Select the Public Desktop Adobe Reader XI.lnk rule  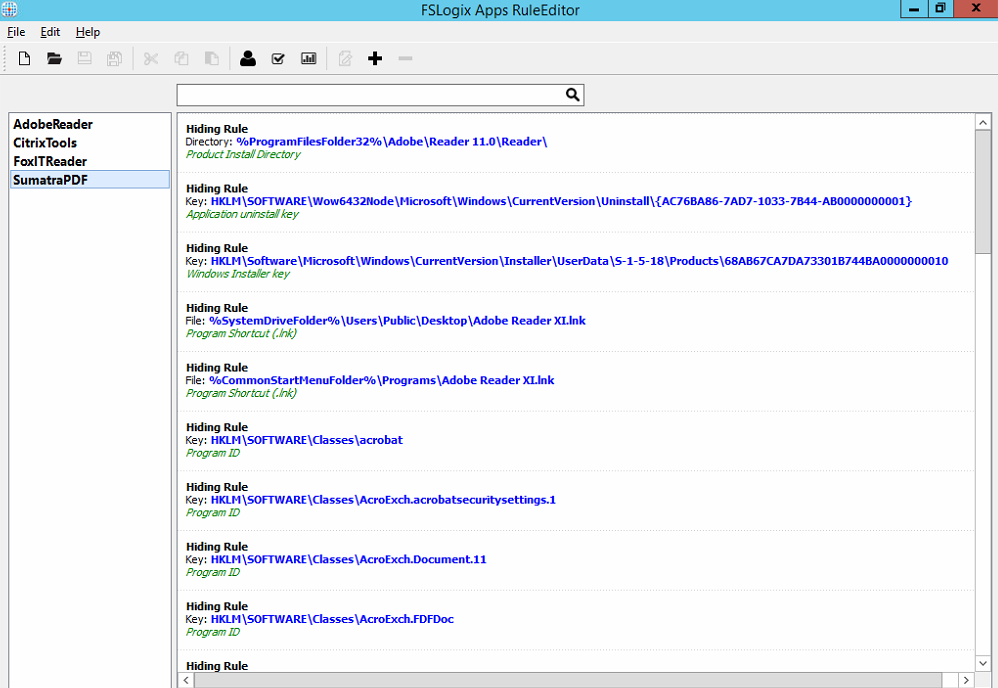(x=576, y=321)
